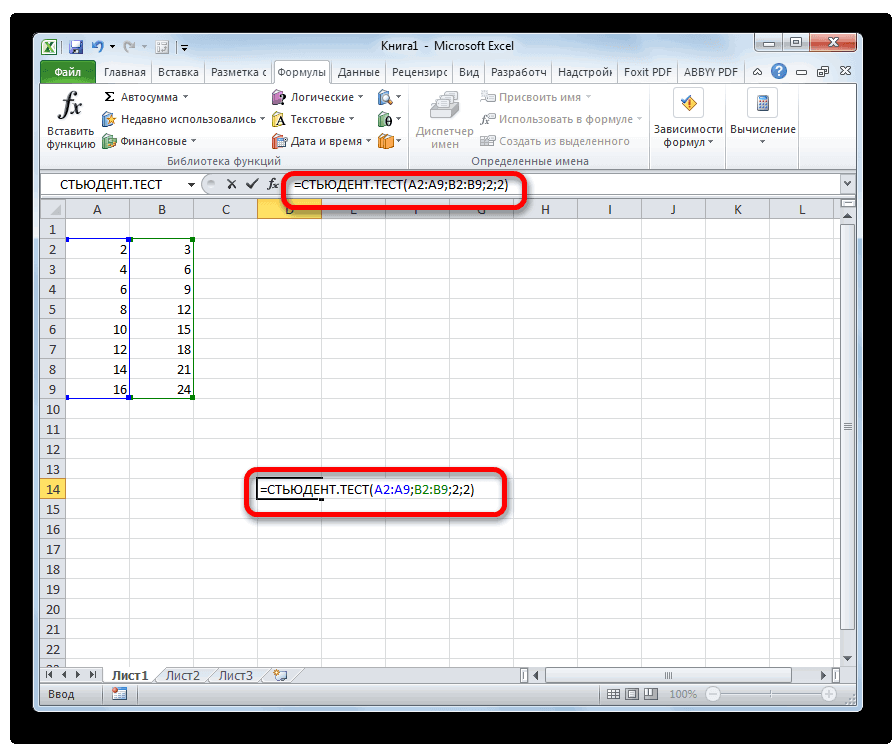Open Текстовые functions category
Screen dimensions: 896x745
(x=313, y=119)
